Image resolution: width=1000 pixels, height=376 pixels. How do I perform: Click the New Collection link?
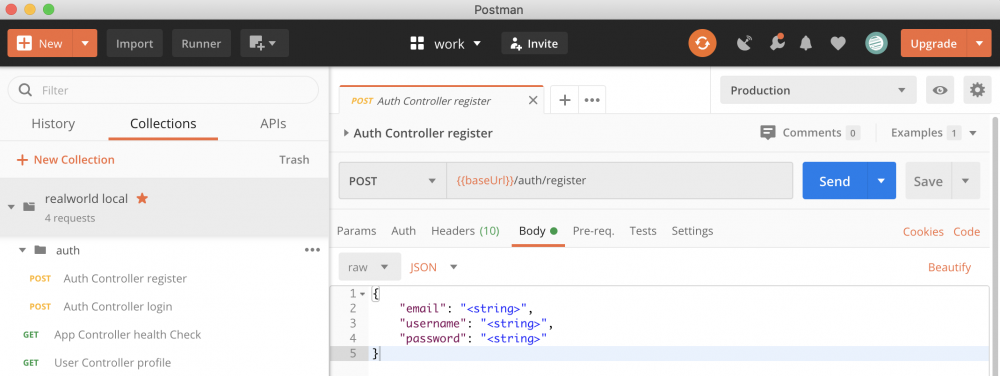click(66, 159)
